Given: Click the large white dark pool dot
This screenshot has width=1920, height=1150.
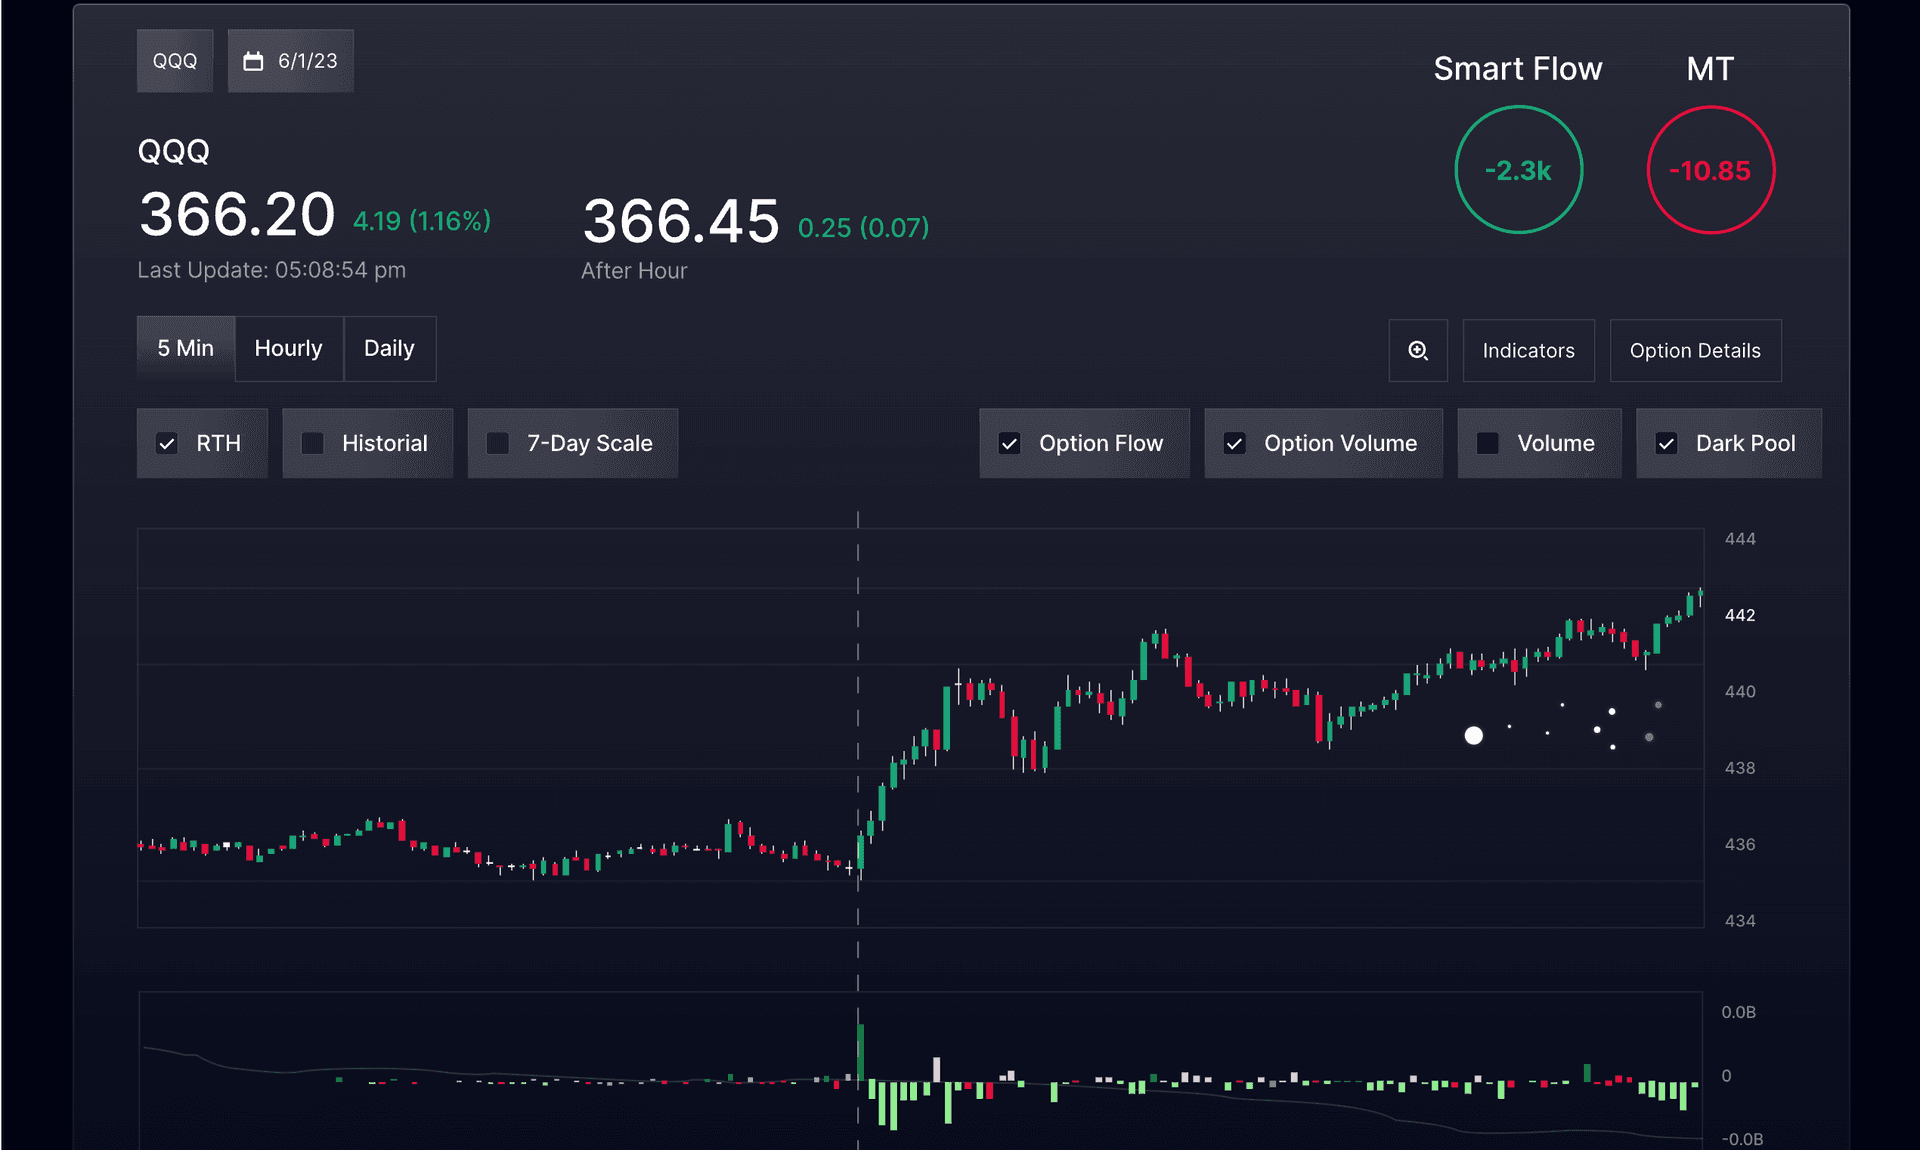Looking at the screenshot, I should [1474, 736].
